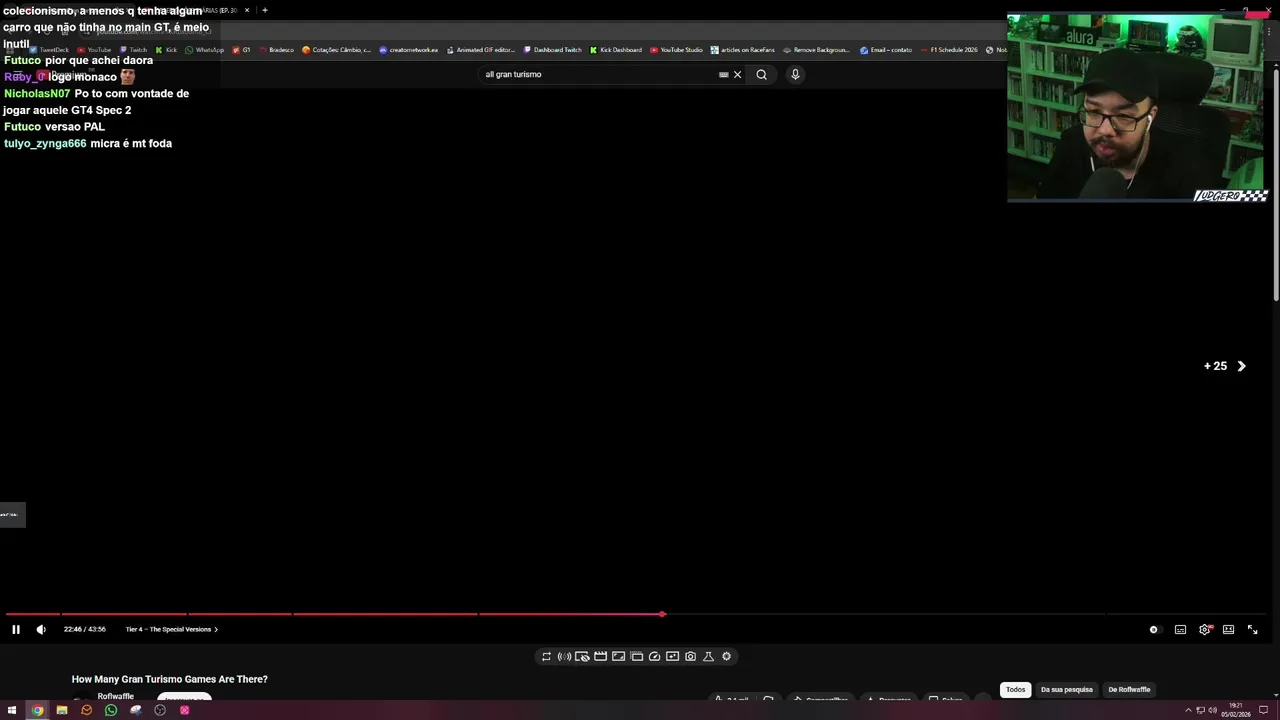The width and height of the screenshot is (1280, 720).
Task: Open Chrome from the taskbar
Action: tap(37, 710)
